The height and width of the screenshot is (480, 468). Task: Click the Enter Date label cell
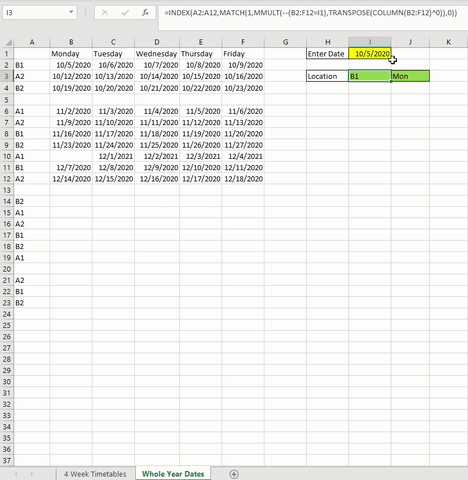point(328,54)
